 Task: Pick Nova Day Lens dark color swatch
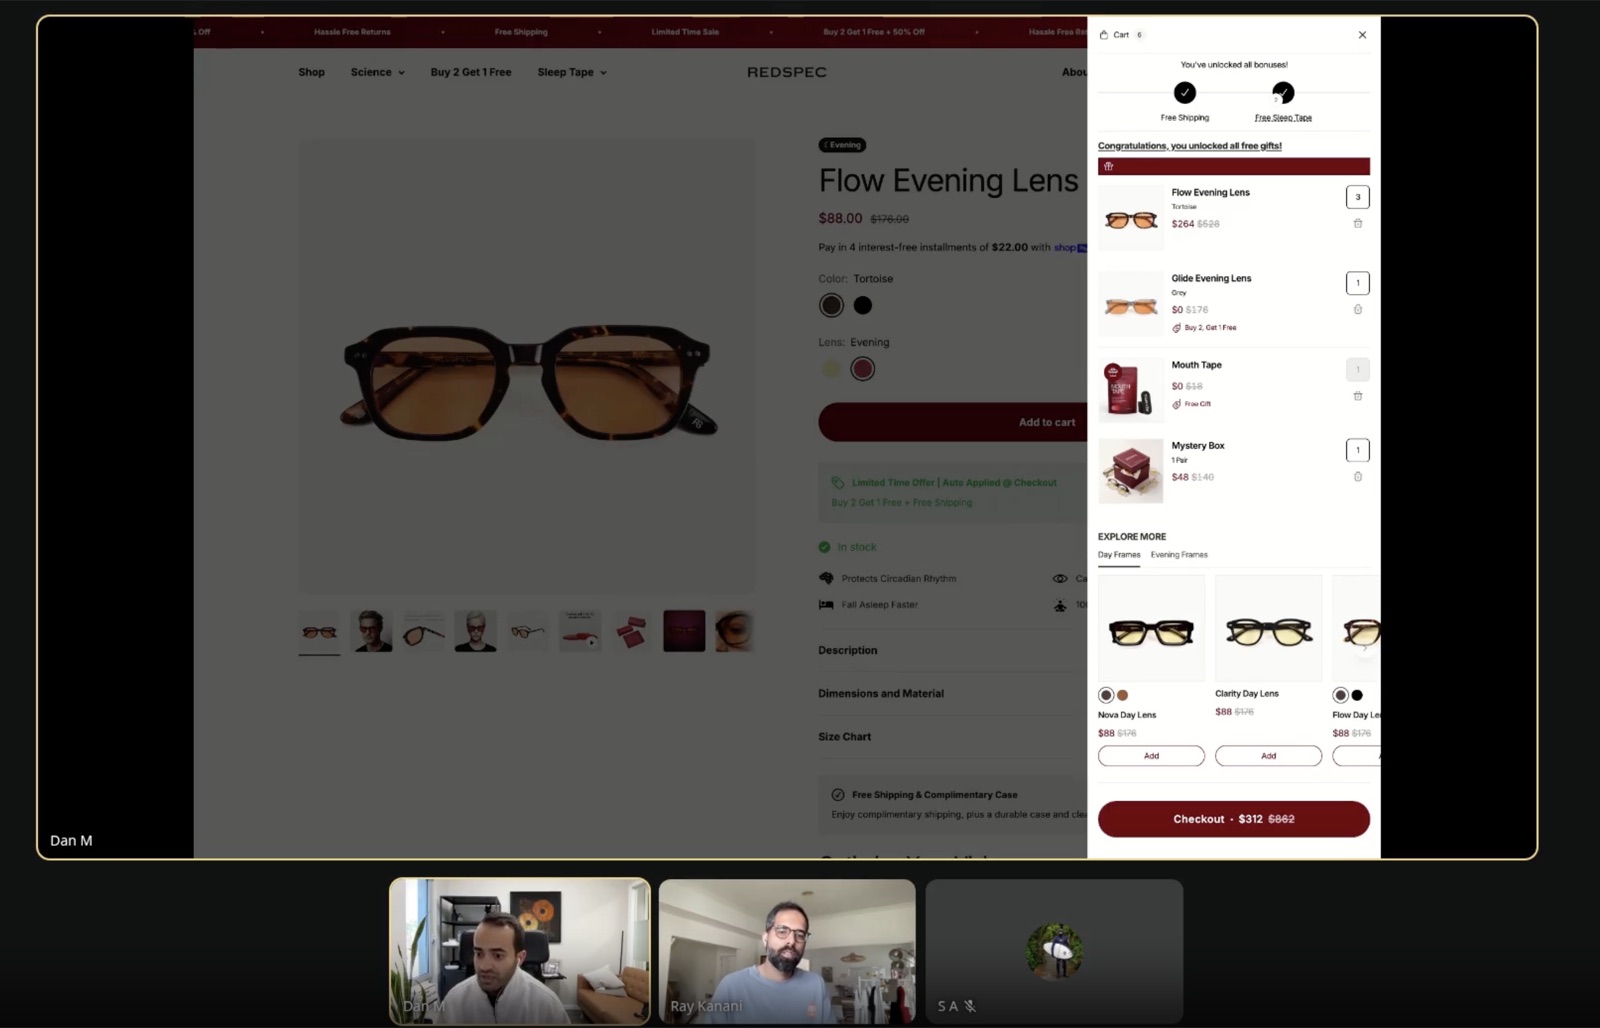pos(1106,695)
